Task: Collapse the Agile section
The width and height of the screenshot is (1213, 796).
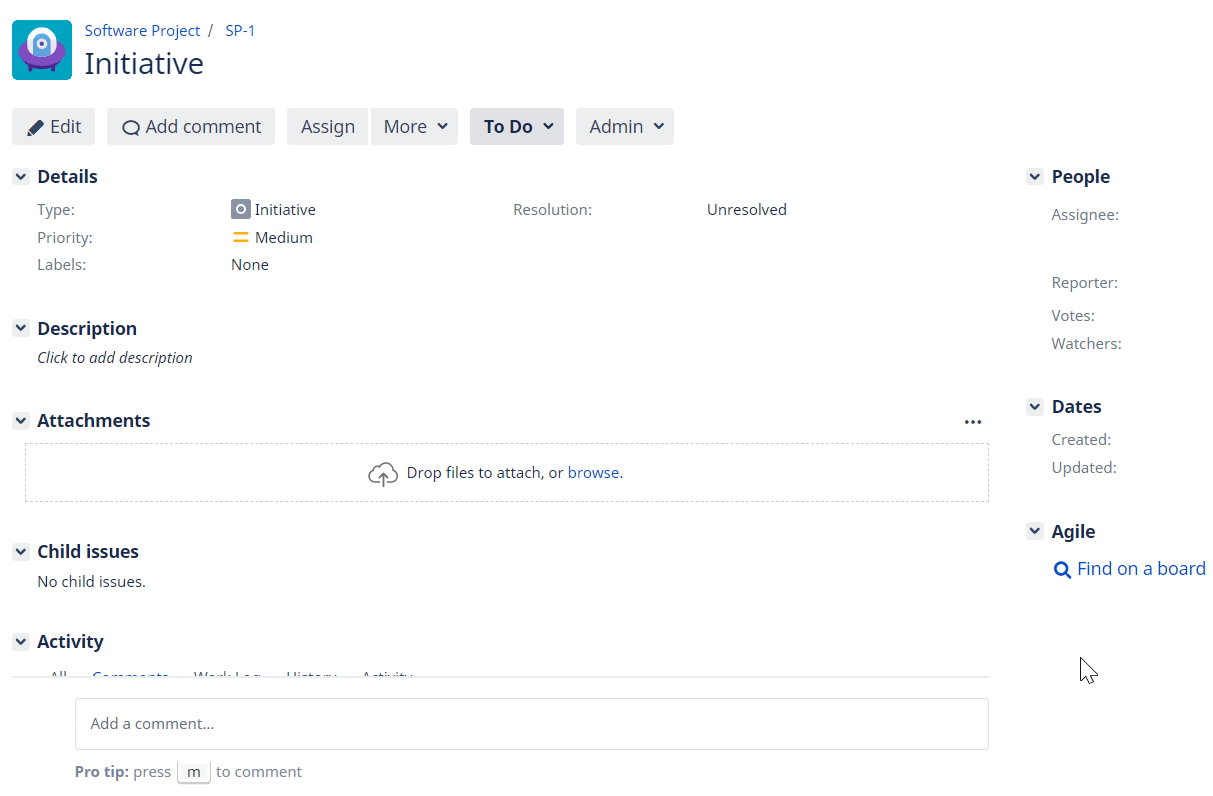Action: click(x=1034, y=531)
